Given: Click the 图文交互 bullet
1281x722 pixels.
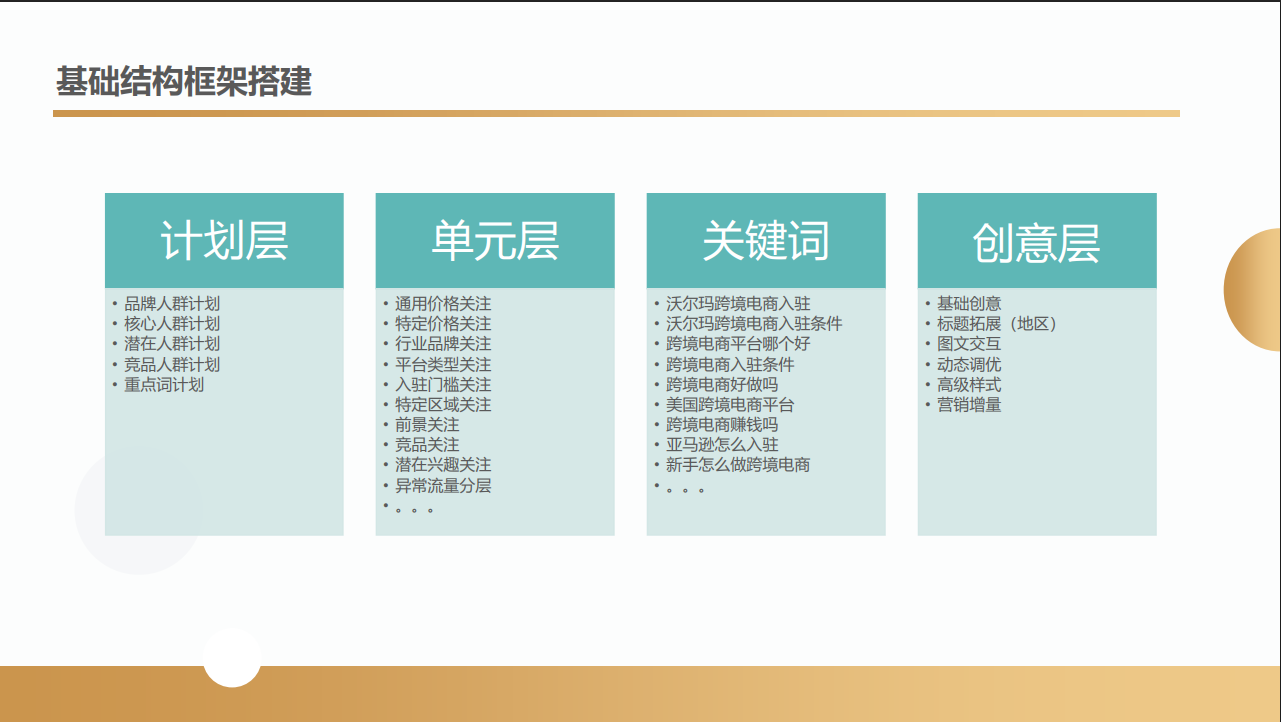Looking at the screenshot, I should 969,344.
